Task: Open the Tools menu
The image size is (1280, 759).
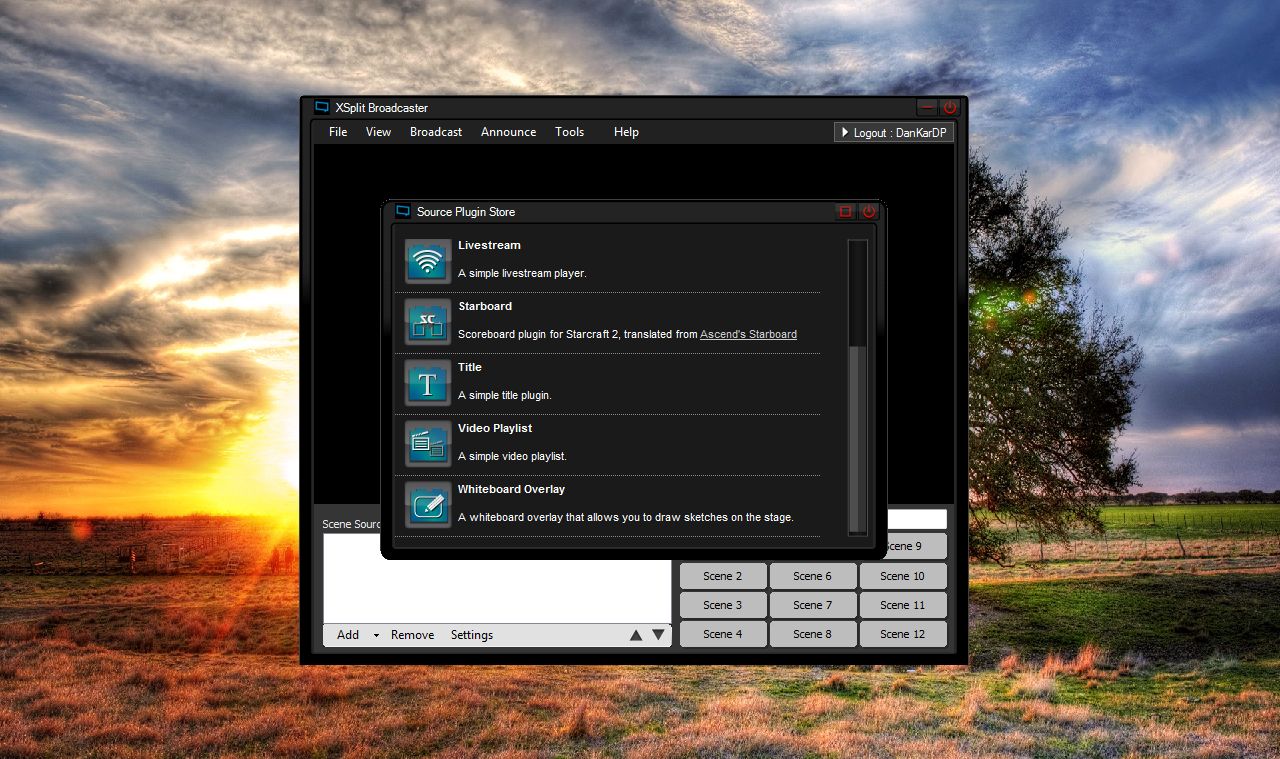Action: (x=570, y=132)
